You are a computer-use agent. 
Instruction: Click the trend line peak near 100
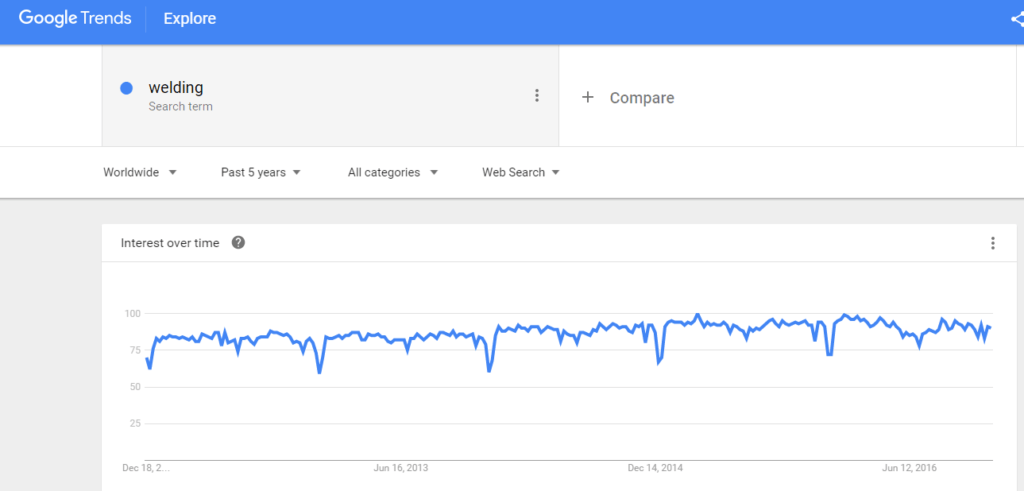click(x=697, y=315)
